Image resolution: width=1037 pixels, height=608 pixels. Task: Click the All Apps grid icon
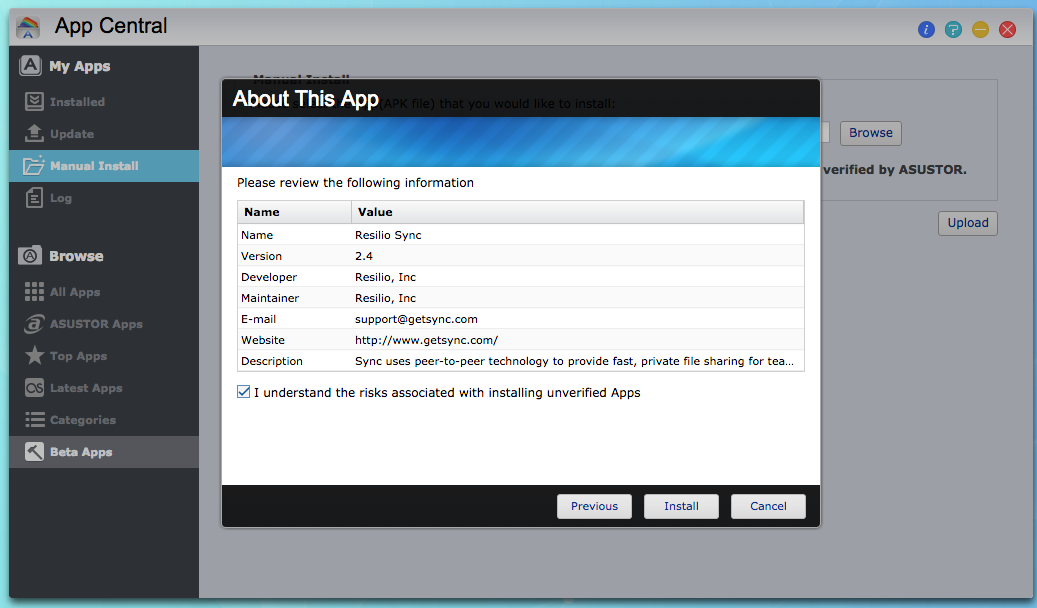34,291
